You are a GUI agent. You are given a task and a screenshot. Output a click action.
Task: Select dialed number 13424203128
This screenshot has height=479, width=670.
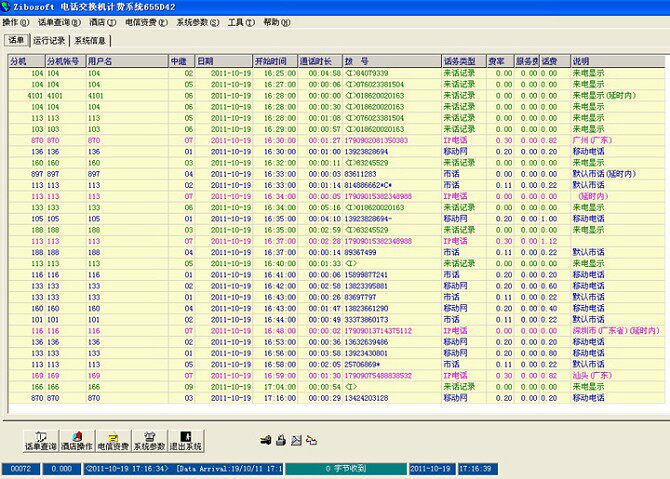tap(366, 398)
